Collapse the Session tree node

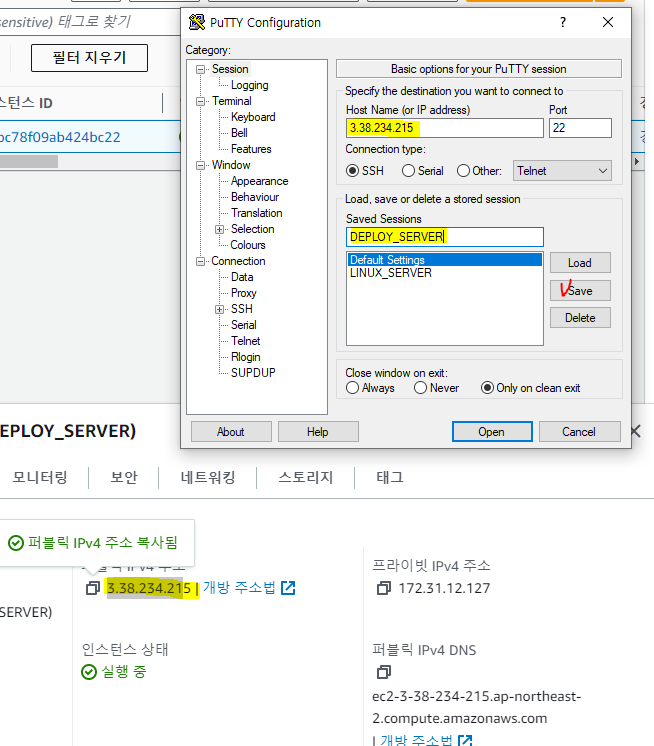click(x=201, y=69)
